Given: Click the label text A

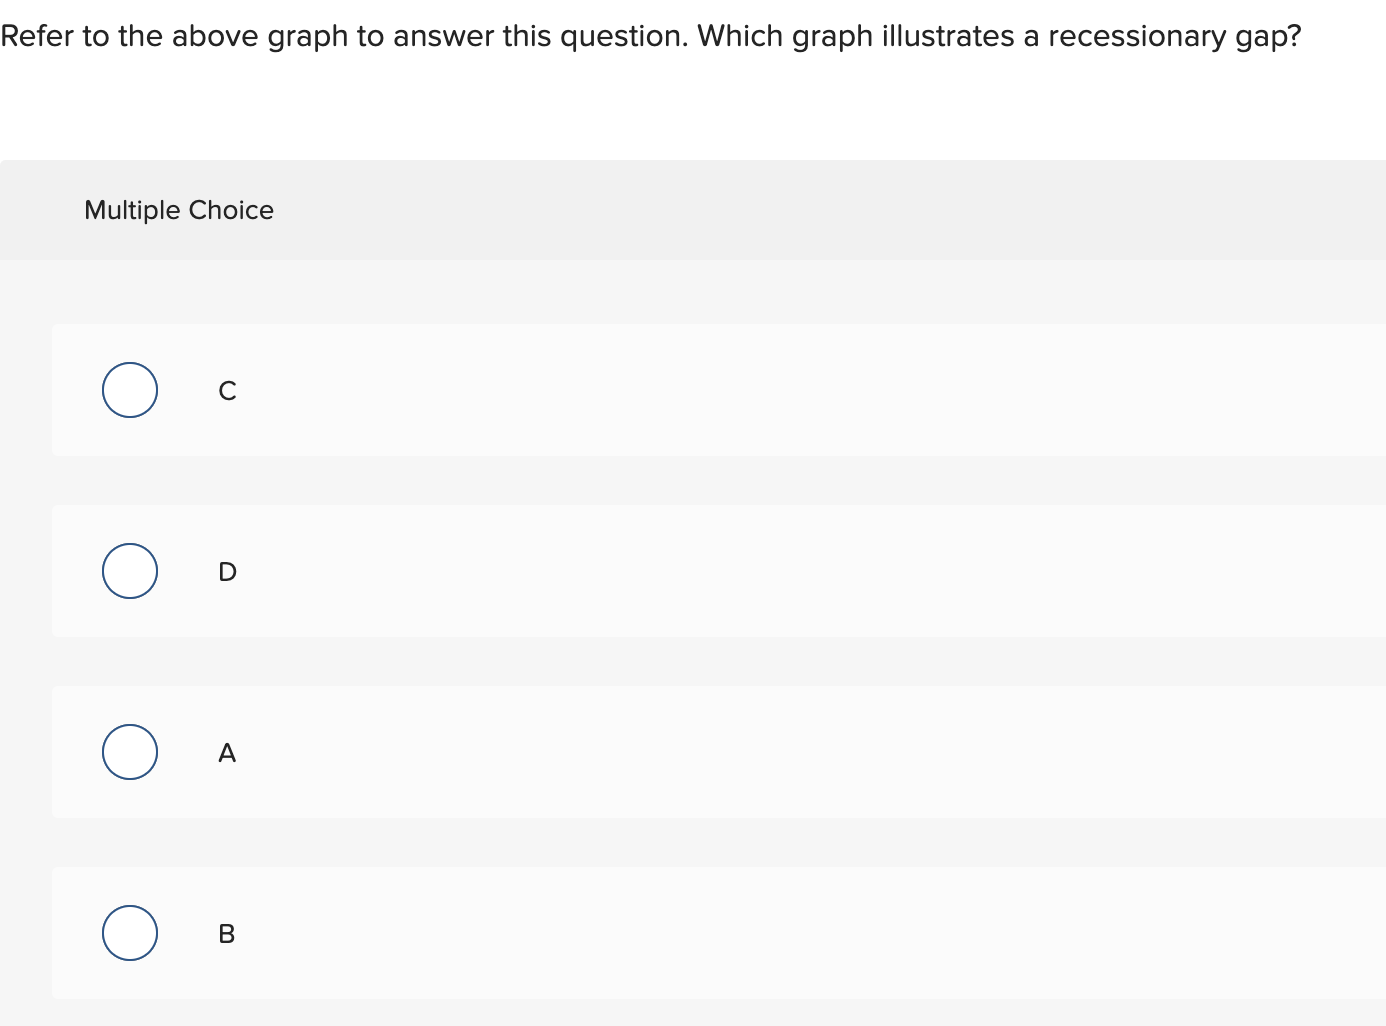Looking at the screenshot, I should 226,753.
